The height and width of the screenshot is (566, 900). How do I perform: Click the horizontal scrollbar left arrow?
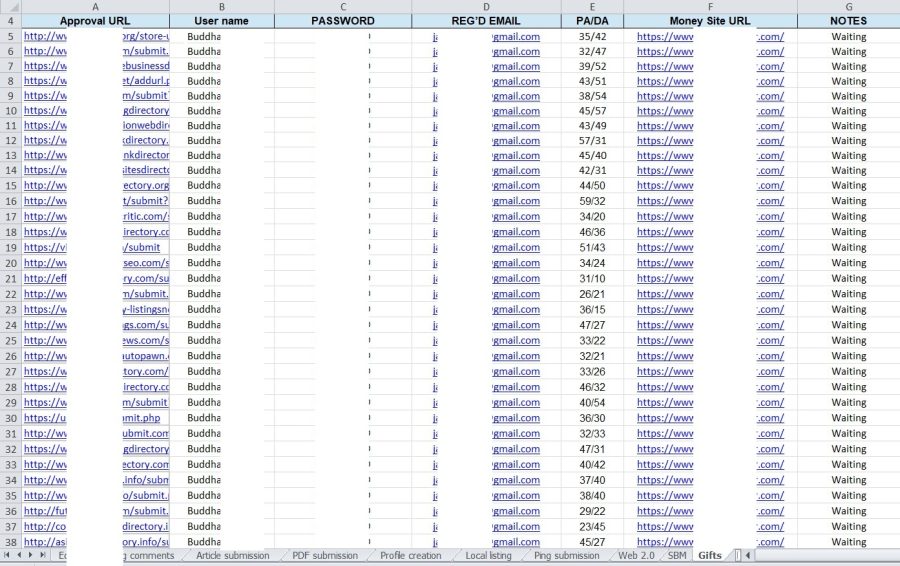748,556
